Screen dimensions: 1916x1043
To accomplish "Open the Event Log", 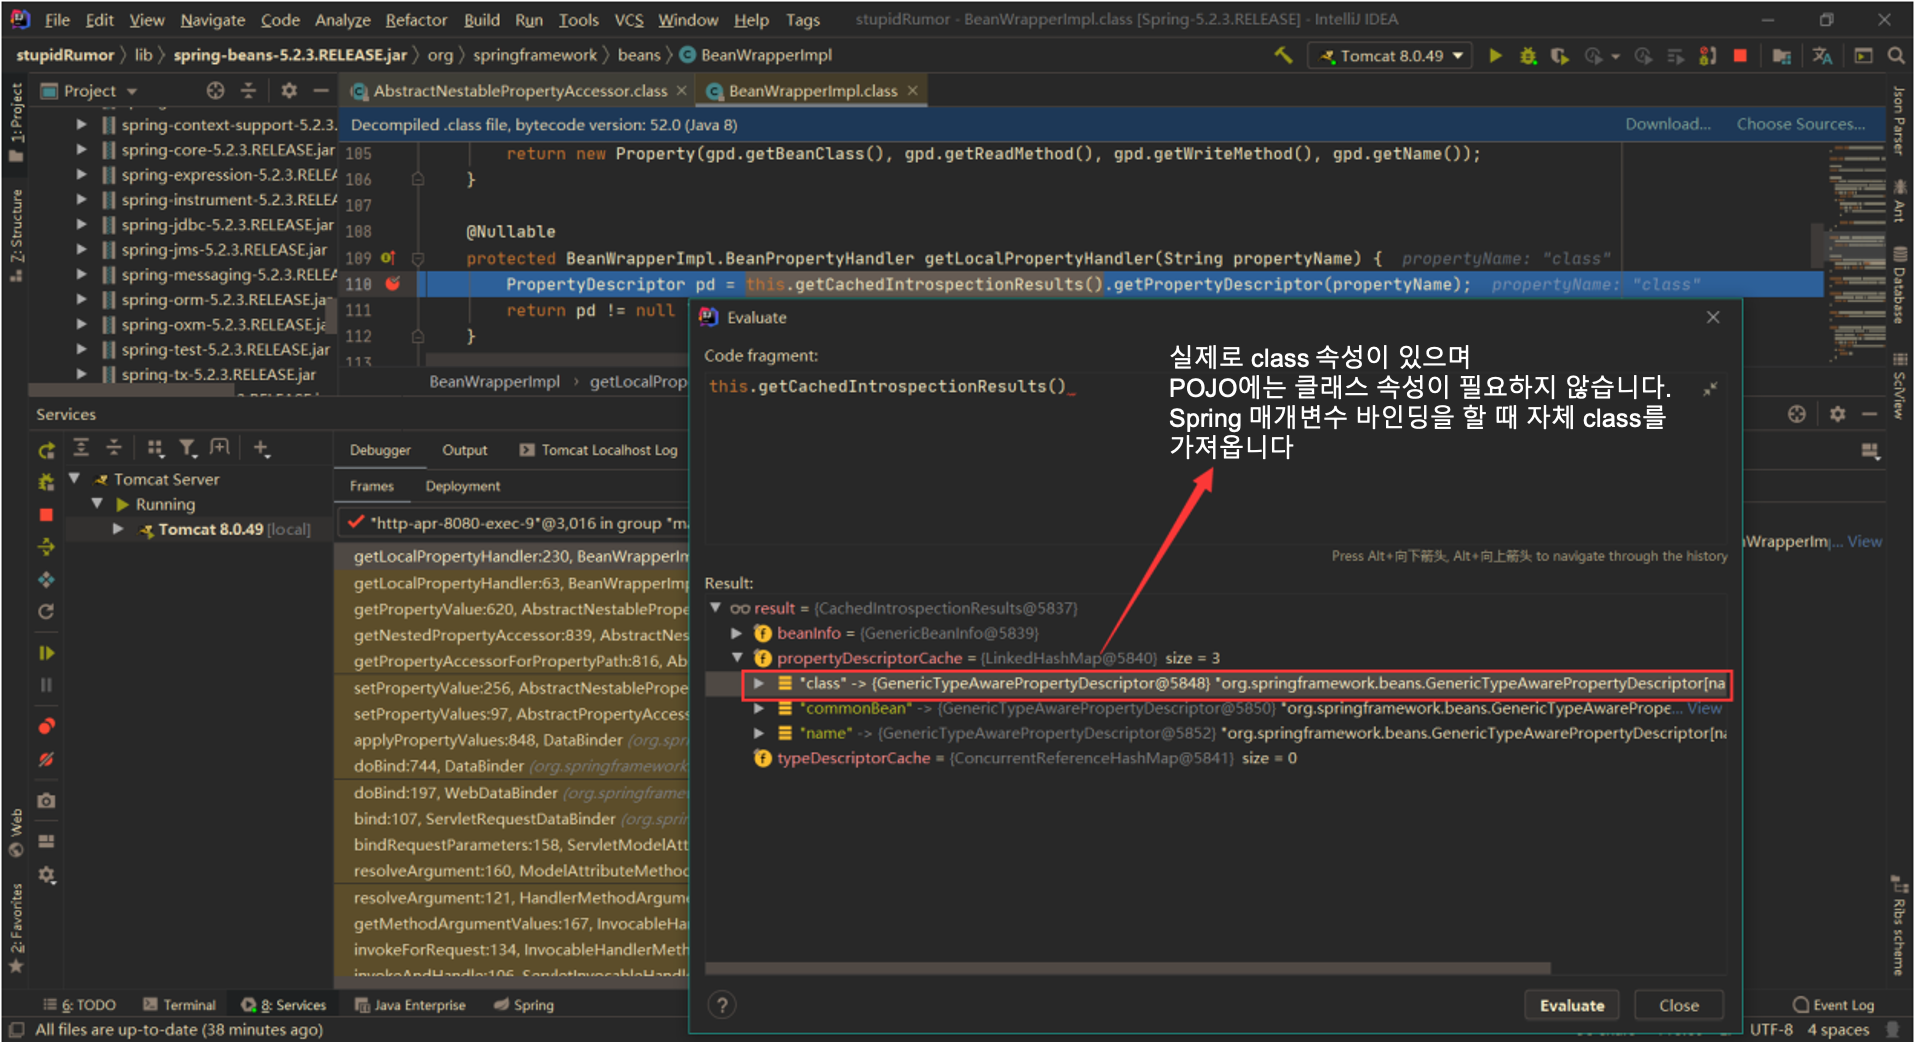I will click(1833, 1005).
